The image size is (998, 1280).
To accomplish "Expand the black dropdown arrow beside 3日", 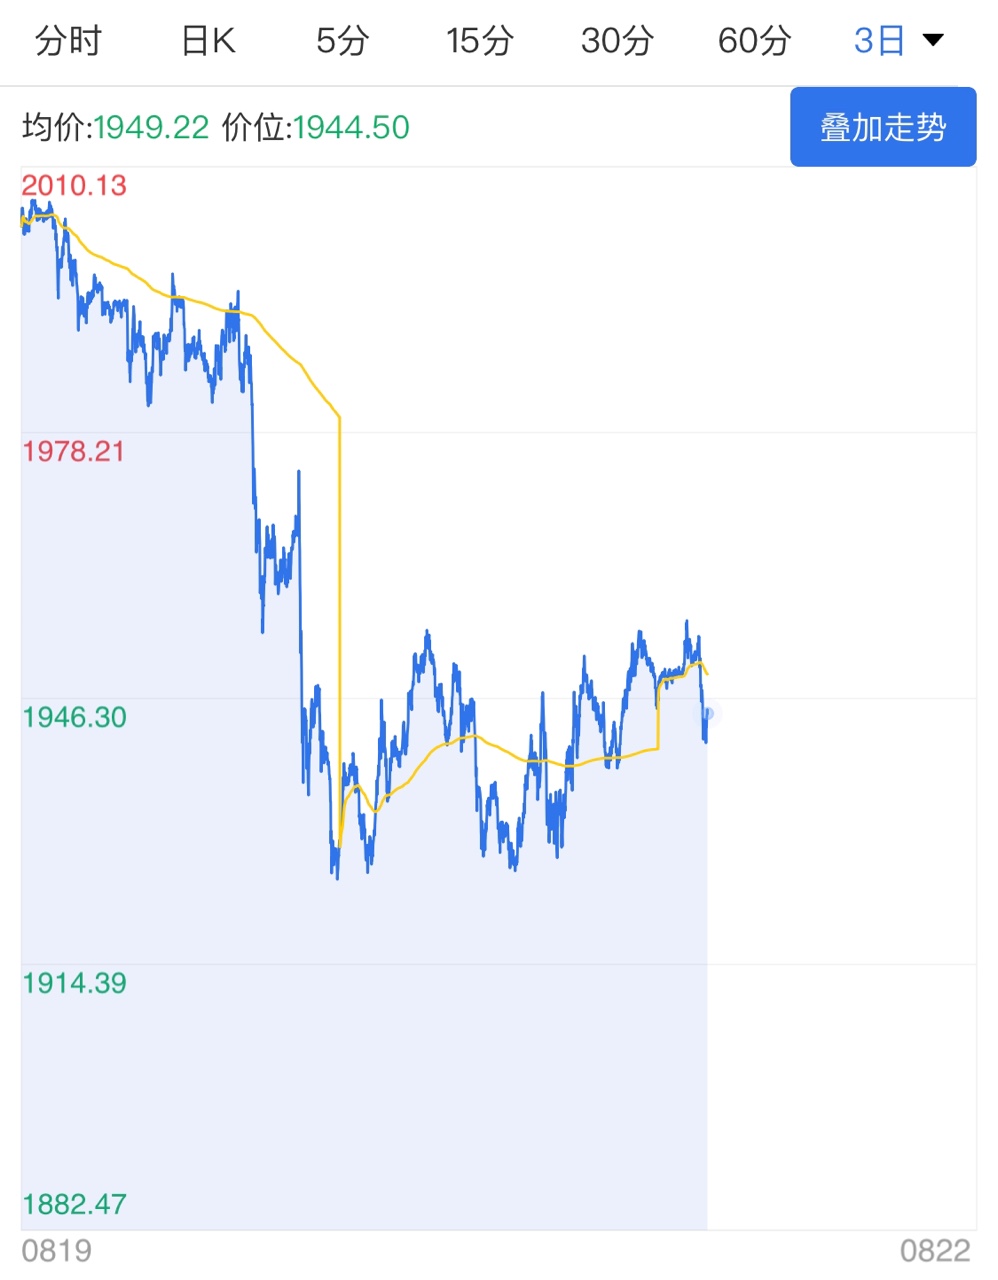I will (x=933, y=41).
